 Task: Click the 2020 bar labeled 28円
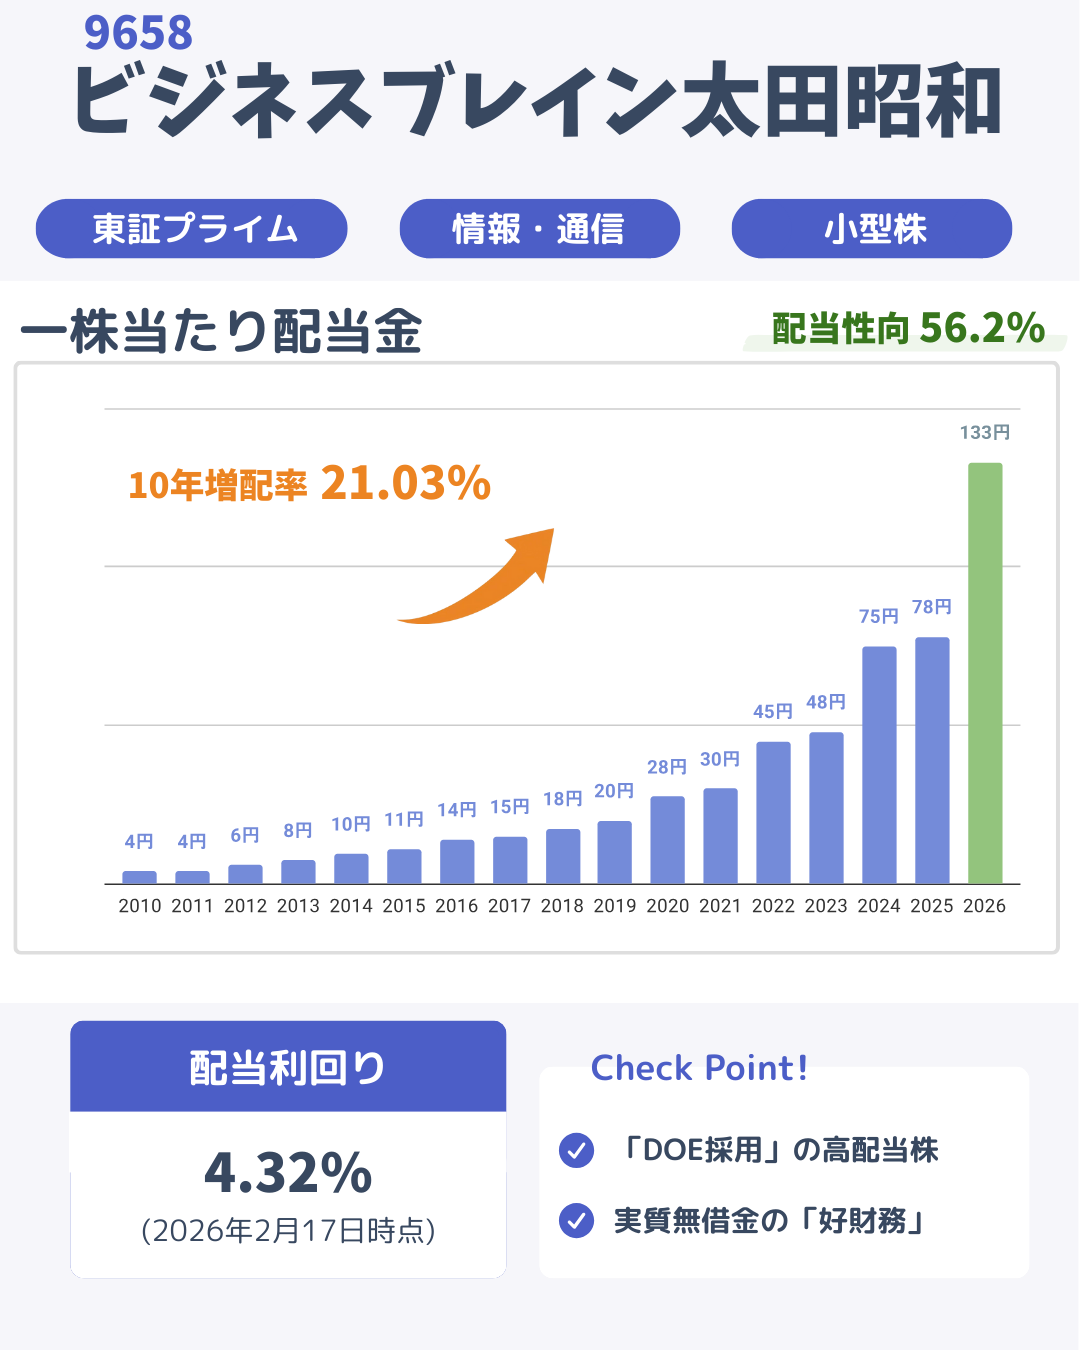(667, 839)
